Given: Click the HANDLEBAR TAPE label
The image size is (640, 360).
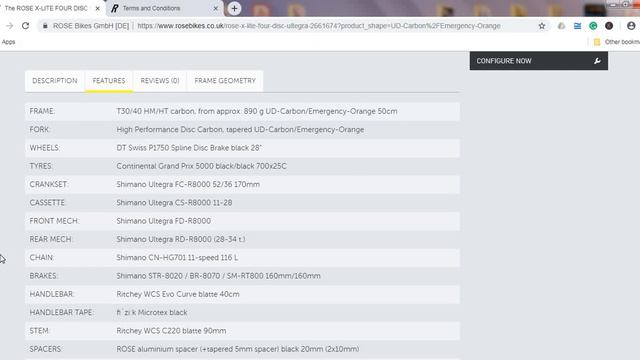Looking at the screenshot, I should 62,313.
